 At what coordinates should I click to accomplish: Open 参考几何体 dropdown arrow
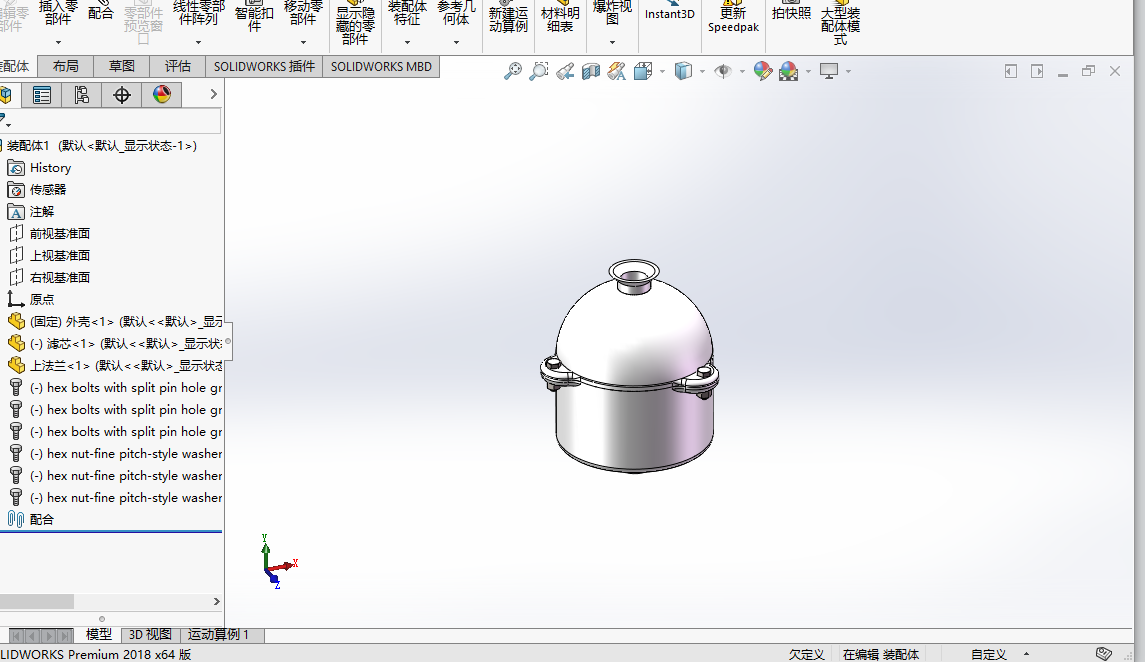456,42
